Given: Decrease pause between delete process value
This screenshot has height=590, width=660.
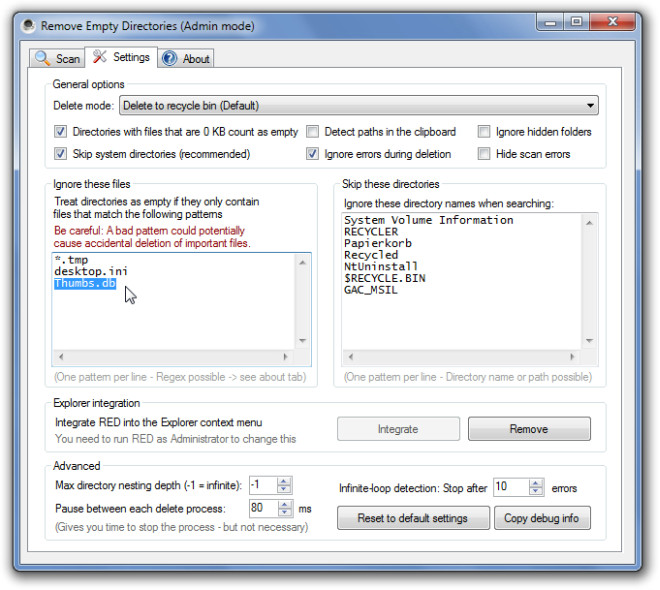Looking at the screenshot, I should [284, 513].
